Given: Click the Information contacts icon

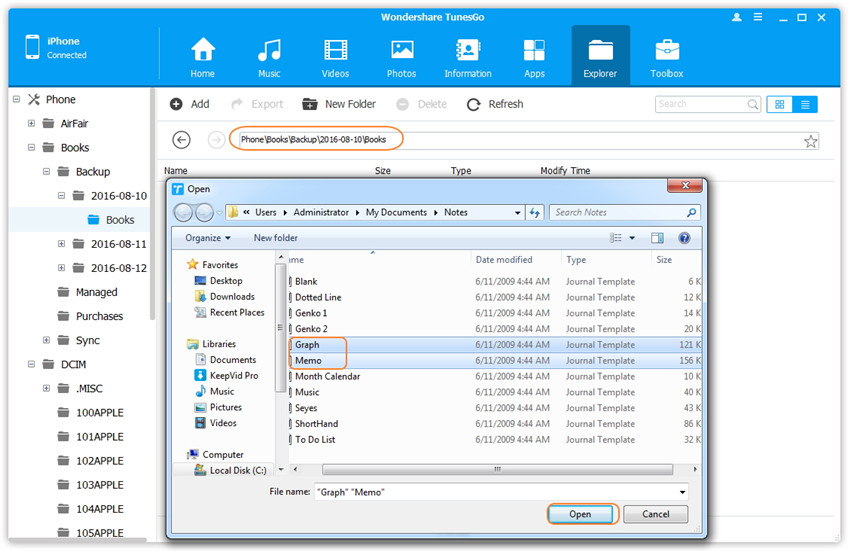Looking at the screenshot, I should pyautogui.click(x=467, y=57).
